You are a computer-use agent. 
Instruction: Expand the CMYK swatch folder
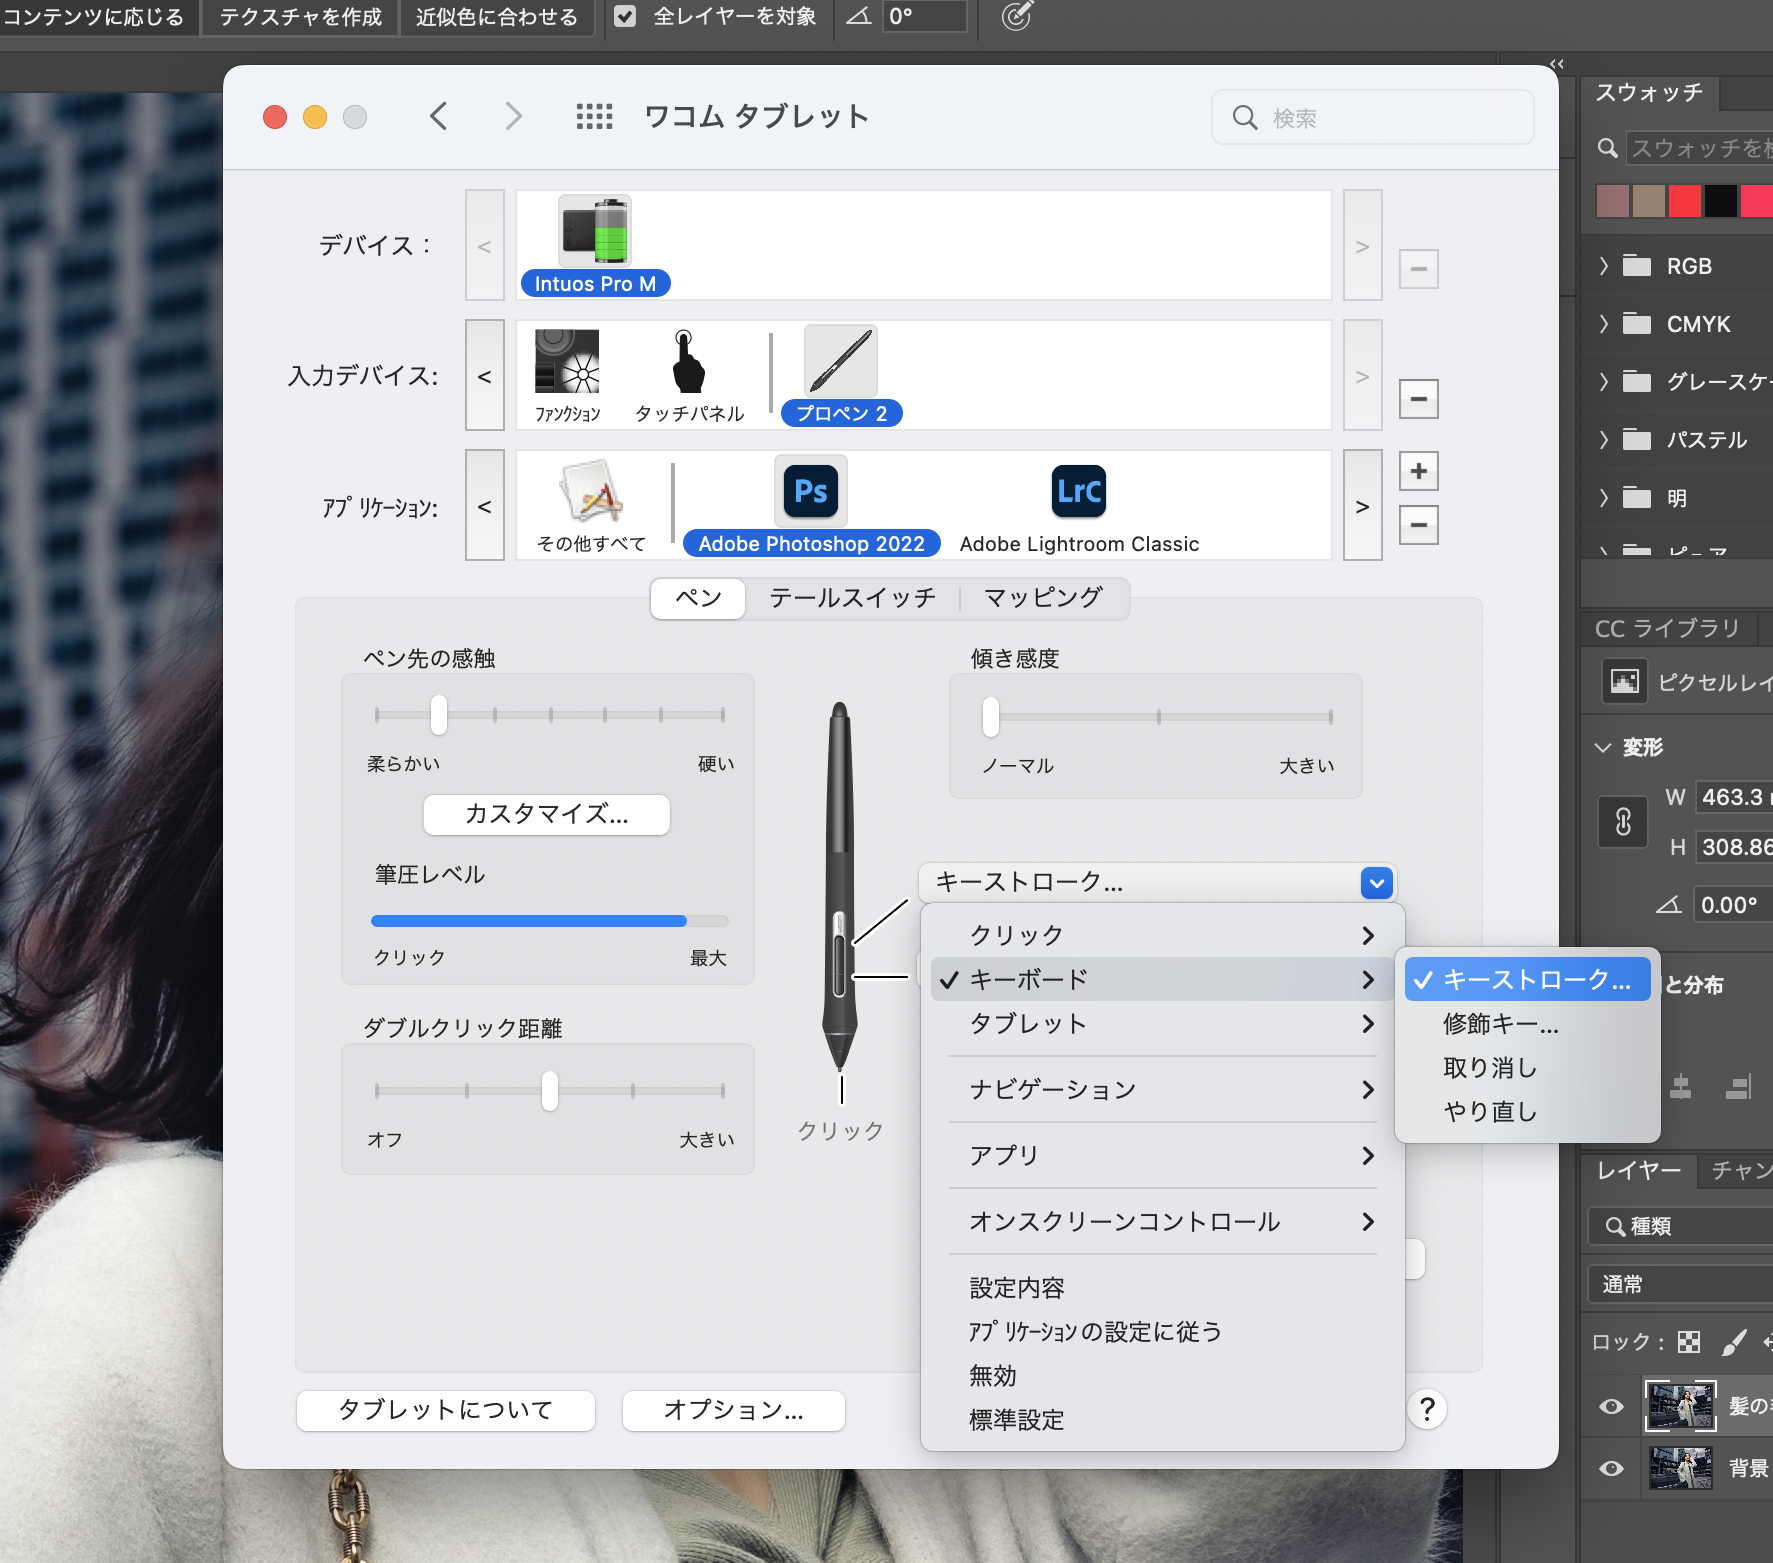(x=1604, y=324)
